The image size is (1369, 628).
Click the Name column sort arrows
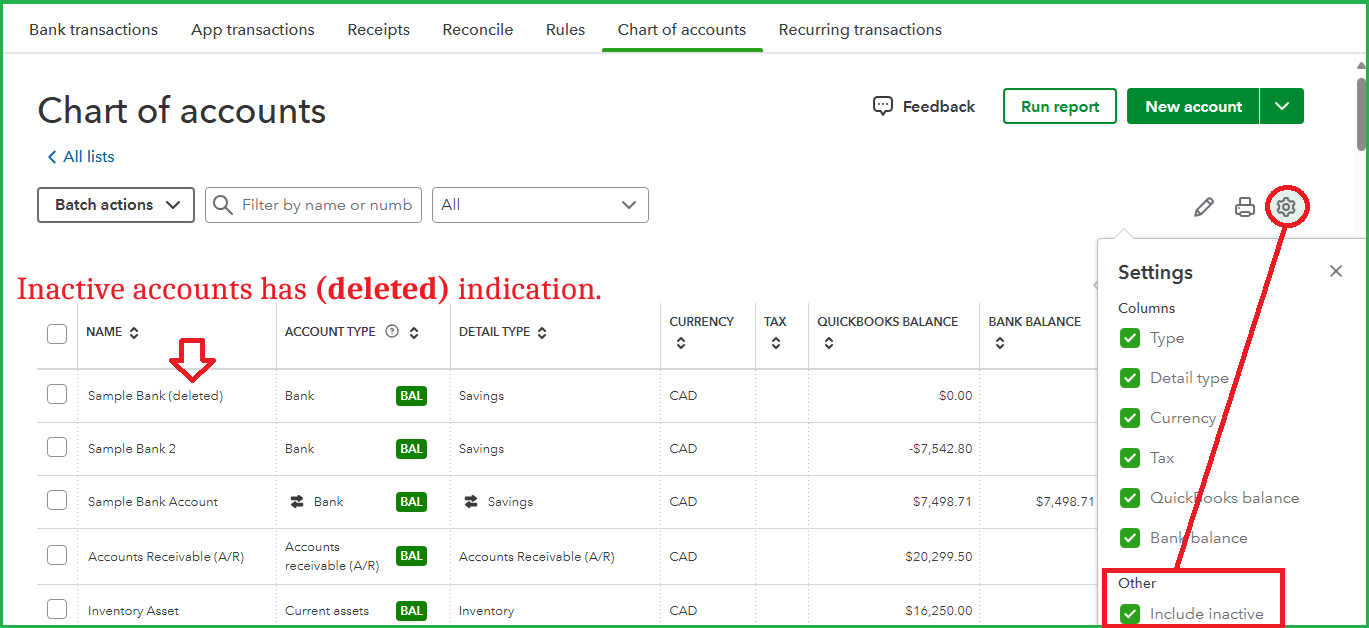point(135,333)
